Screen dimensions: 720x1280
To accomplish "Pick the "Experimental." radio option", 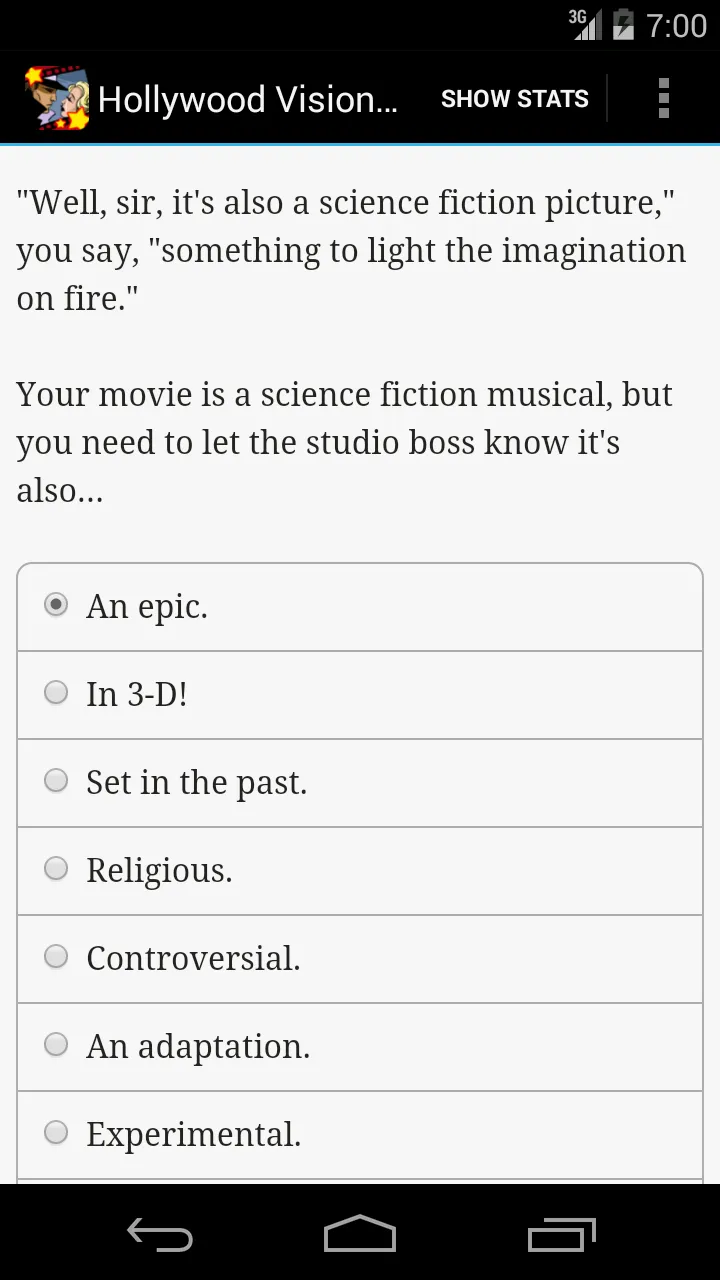I will click(57, 1133).
